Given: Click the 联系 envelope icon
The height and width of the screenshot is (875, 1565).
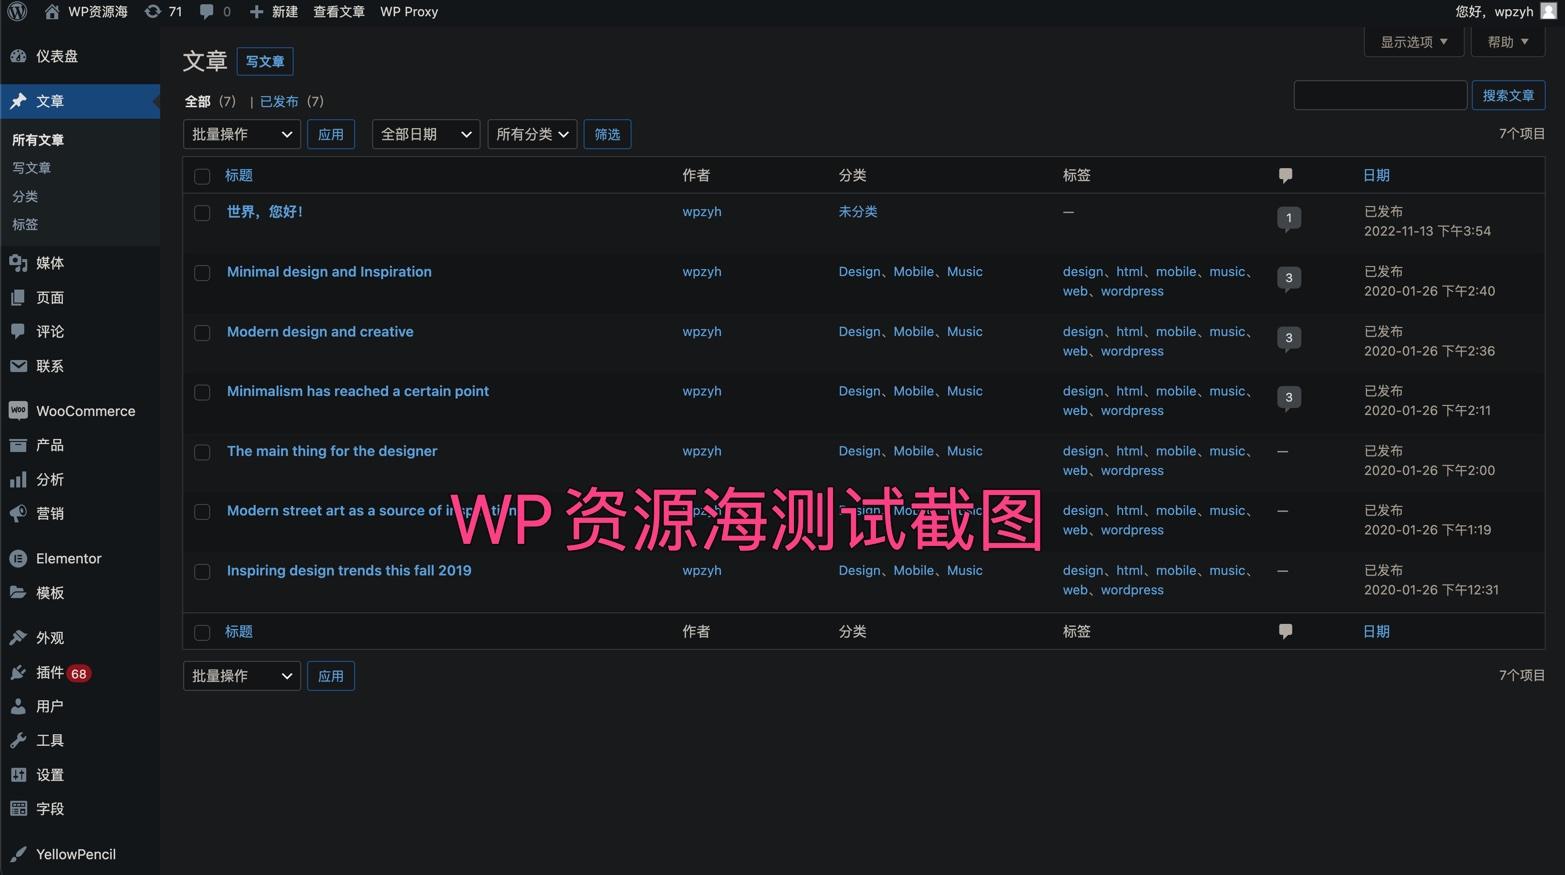Looking at the screenshot, I should coord(18,366).
